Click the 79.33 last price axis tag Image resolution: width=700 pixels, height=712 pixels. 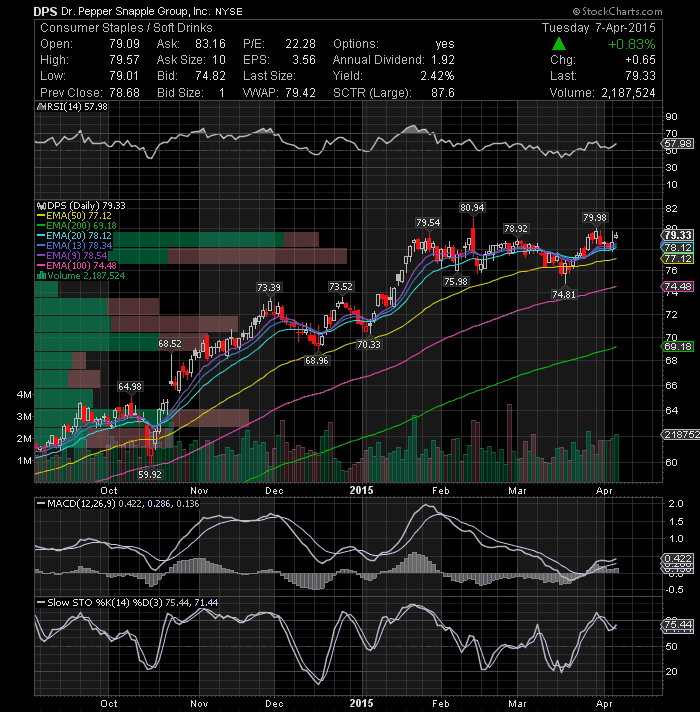(x=677, y=235)
